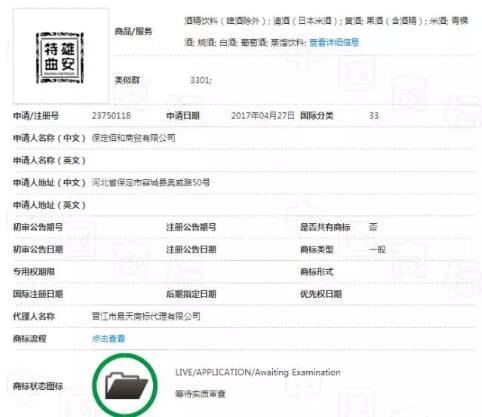This screenshot has width=482, height=417.
Task: Click the 注册公告日期 label
Action: click(191, 250)
